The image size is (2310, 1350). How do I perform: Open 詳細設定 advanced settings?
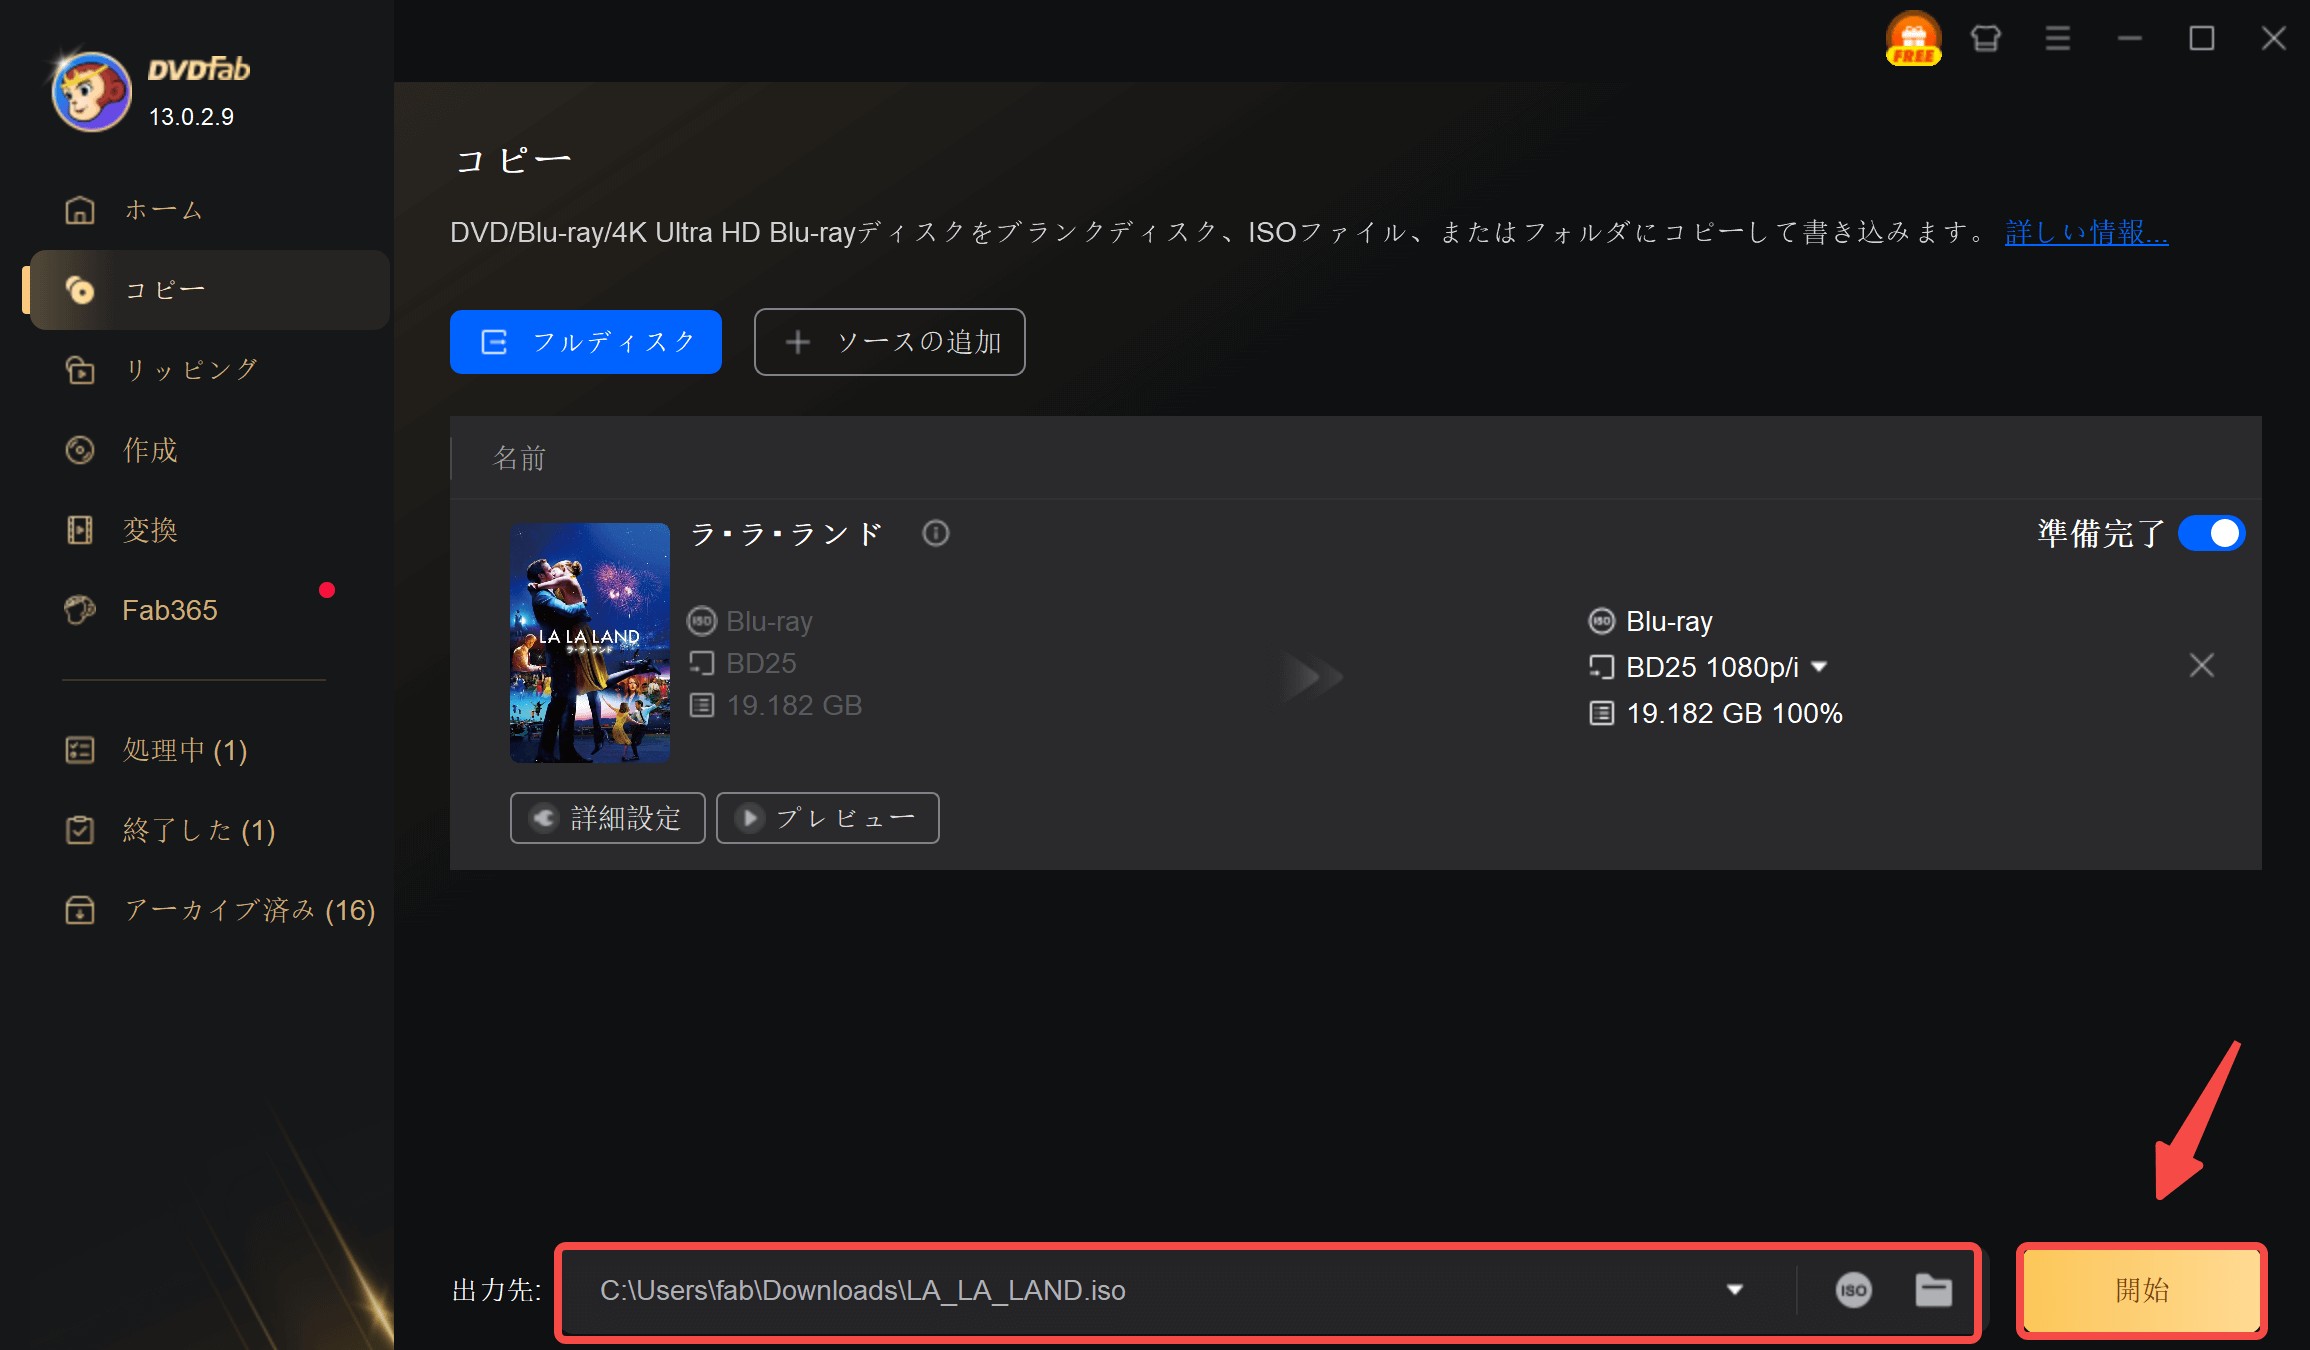[x=607, y=818]
